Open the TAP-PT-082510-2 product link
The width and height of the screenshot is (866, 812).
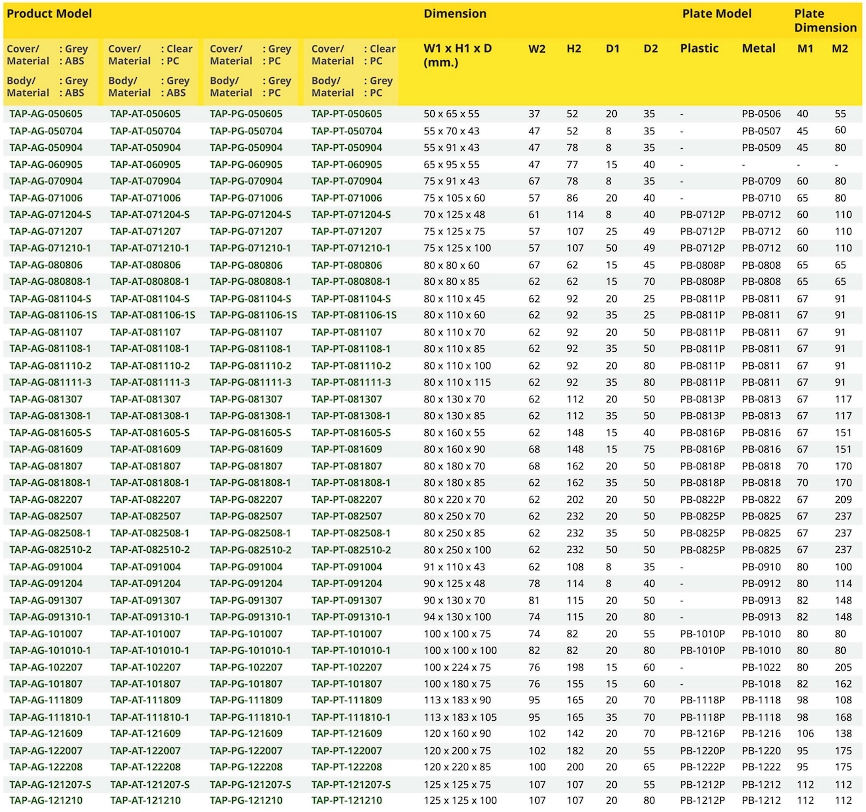tap(351, 550)
